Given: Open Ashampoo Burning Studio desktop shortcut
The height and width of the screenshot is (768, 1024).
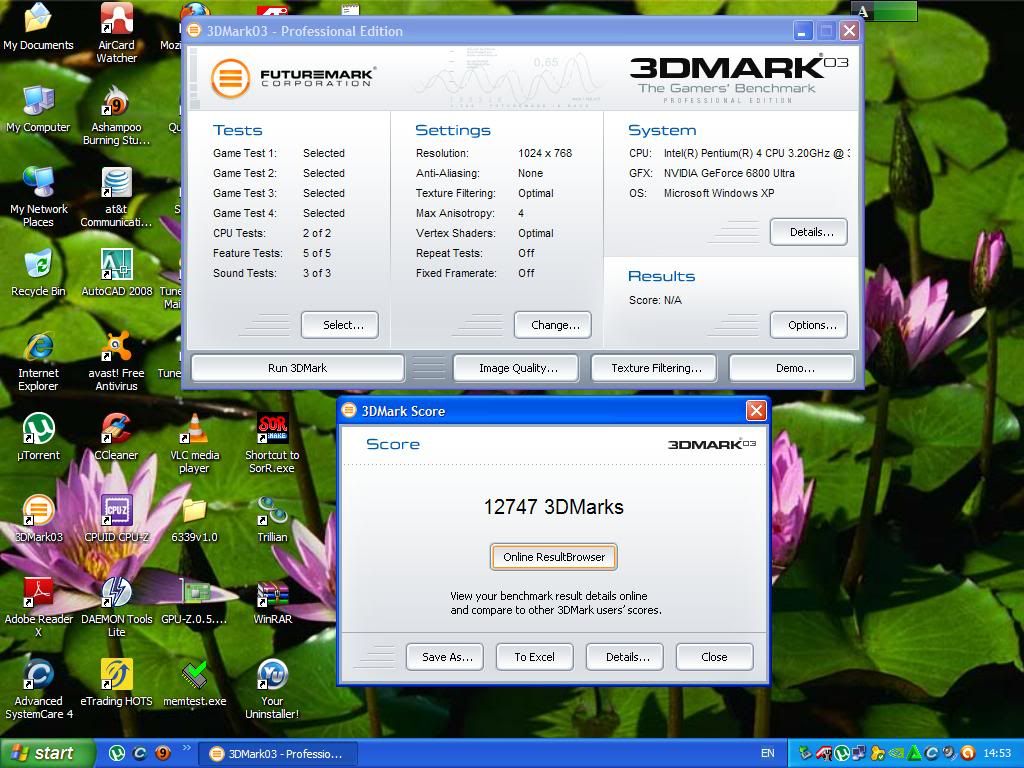Looking at the screenshot, I should [116, 116].
